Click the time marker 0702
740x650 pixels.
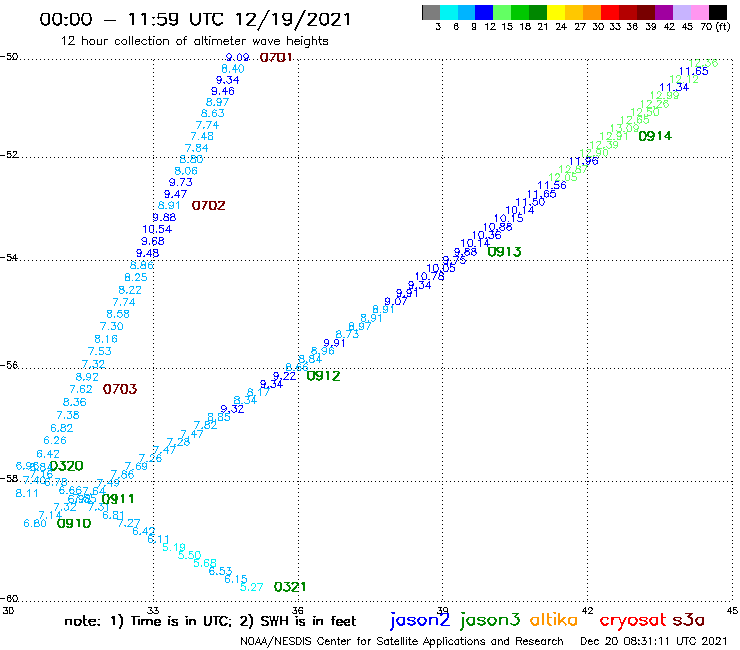tap(209, 206)
